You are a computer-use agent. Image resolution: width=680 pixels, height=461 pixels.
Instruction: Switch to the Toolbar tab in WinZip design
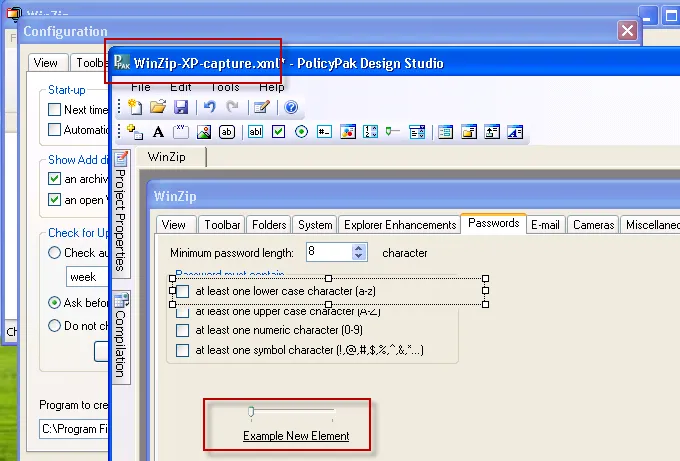point(222,225)
